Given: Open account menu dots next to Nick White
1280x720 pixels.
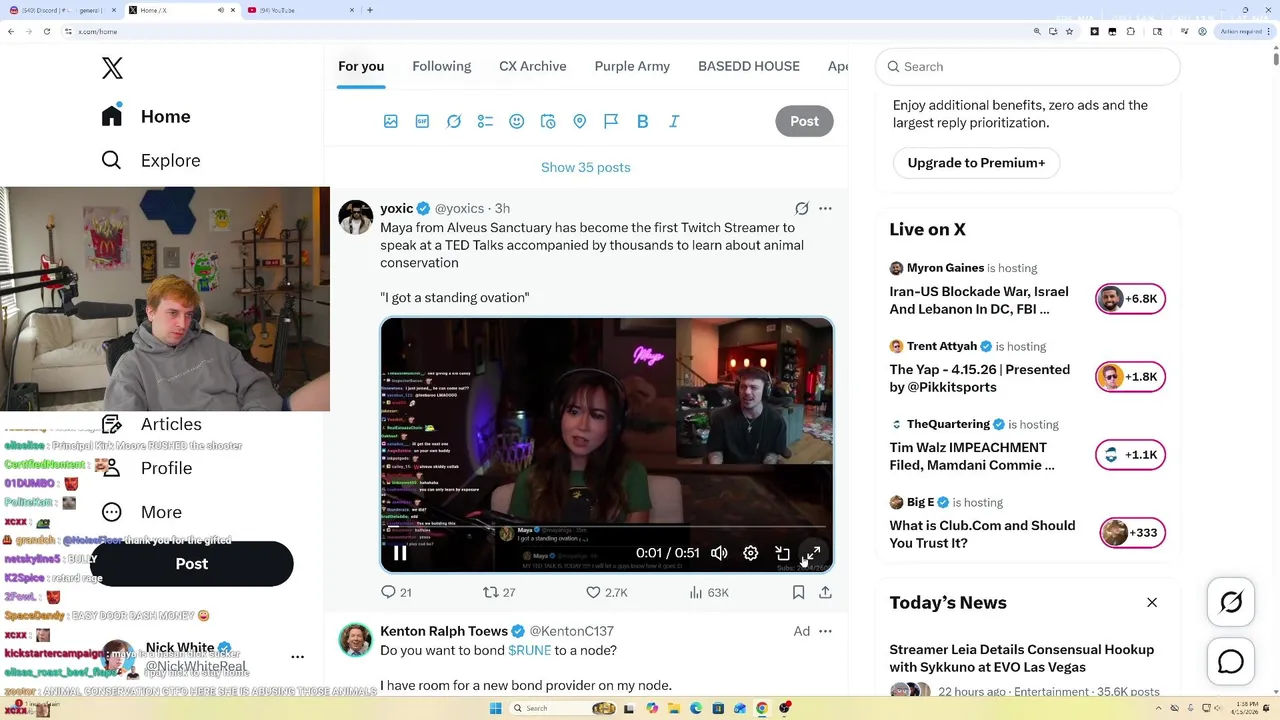Looking at the screenshot, I should (297, 657).
